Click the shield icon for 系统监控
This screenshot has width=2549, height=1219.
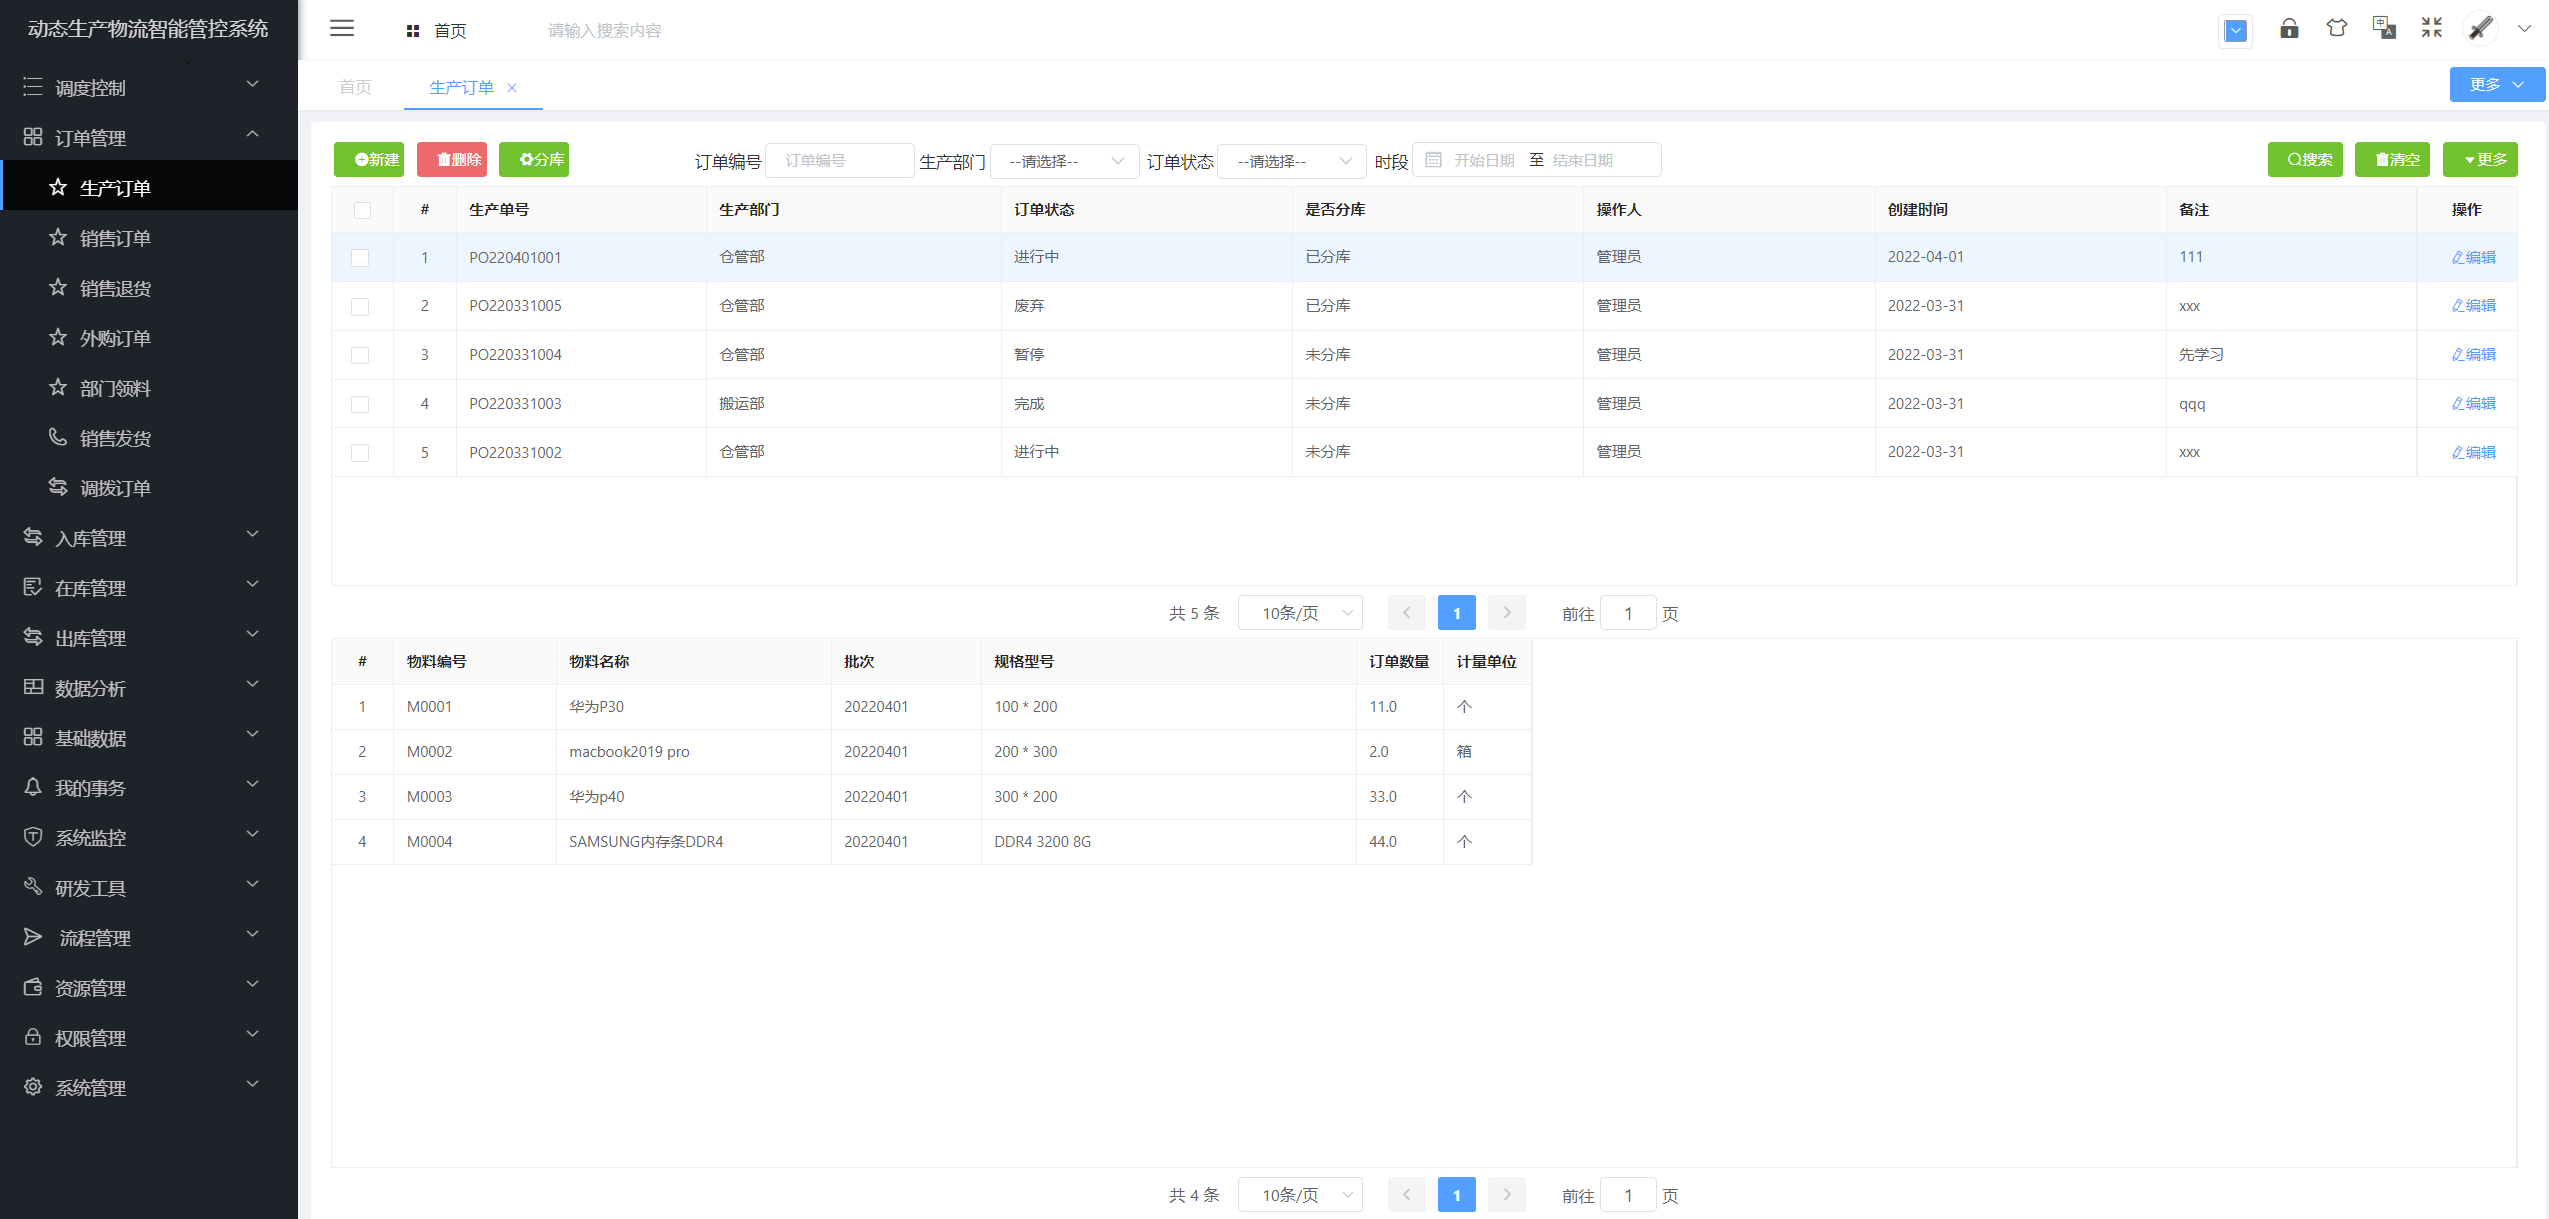coord(33,837)
